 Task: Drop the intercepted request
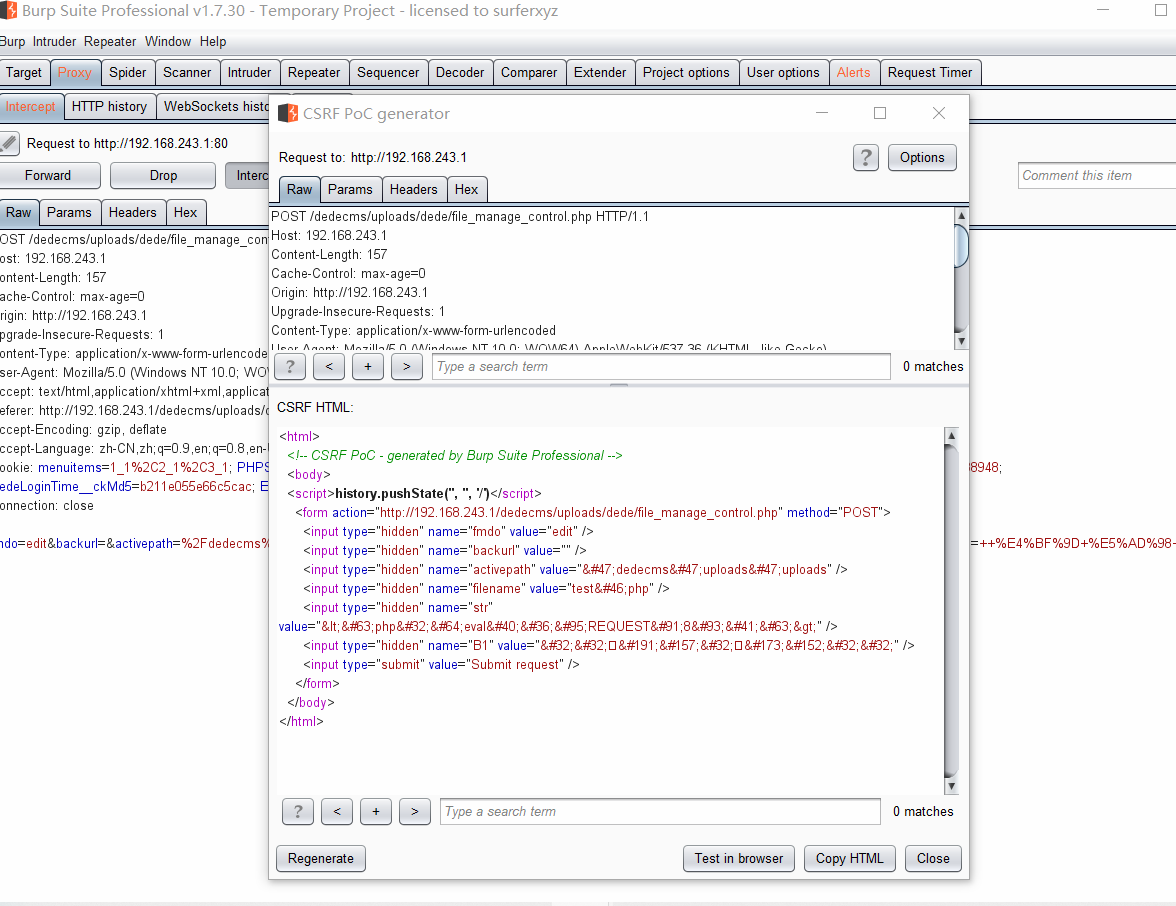[163, 176]
